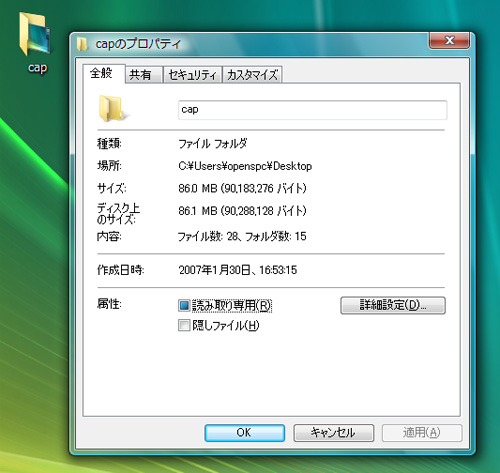
Task: Click the 属性: label
Action: click(x=109, y=304)
